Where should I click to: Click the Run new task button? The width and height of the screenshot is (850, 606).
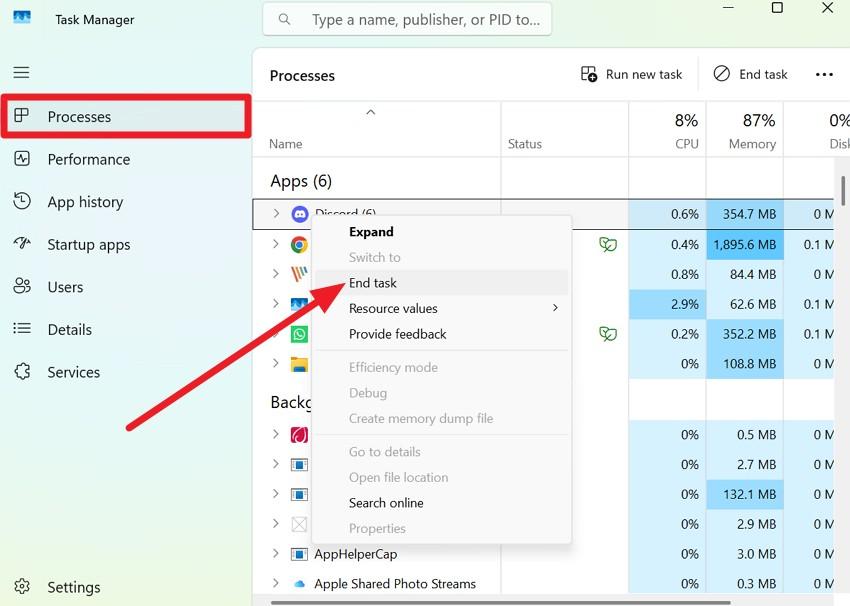632,74
